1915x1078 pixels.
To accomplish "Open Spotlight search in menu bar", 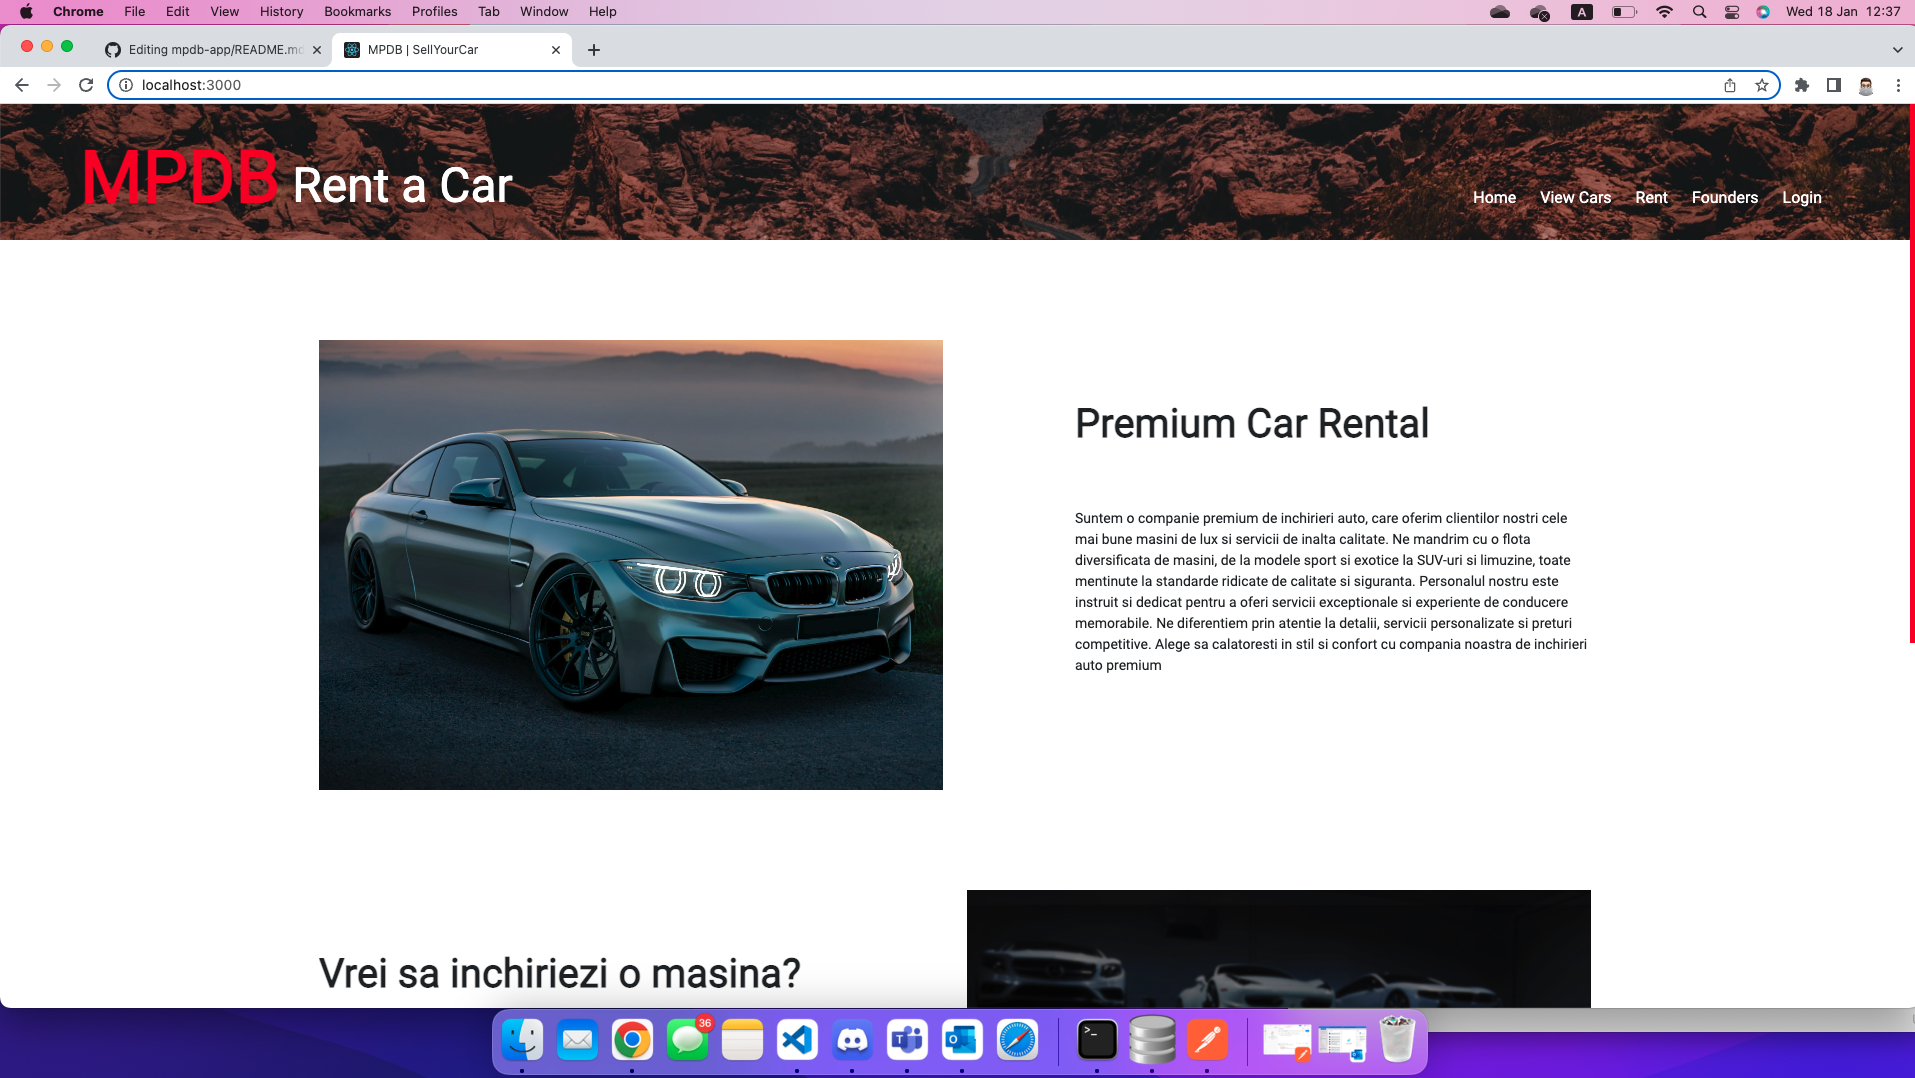I will 1699,12.
